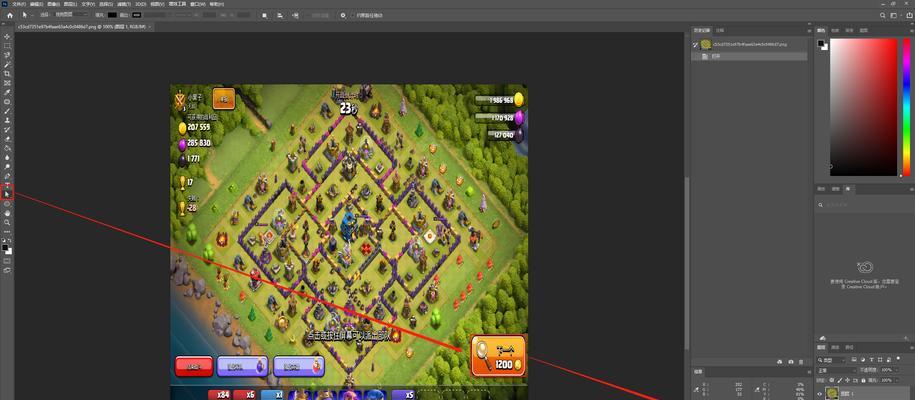Image resolution: width=915 pixels, height=400 pixels.
Task: Select the Dodge tool
Action: [8, 167]
